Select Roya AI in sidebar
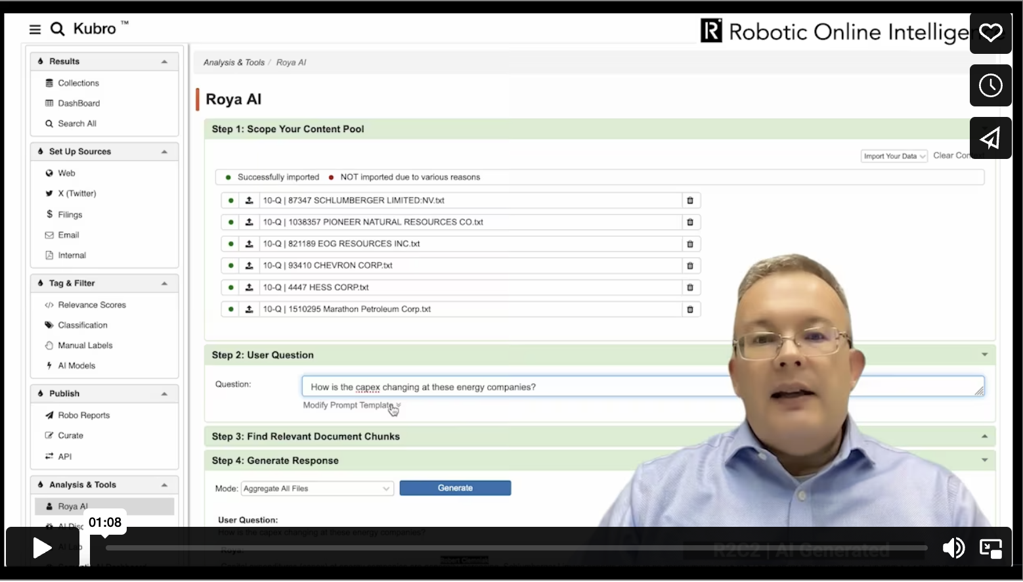 (104, 506)
